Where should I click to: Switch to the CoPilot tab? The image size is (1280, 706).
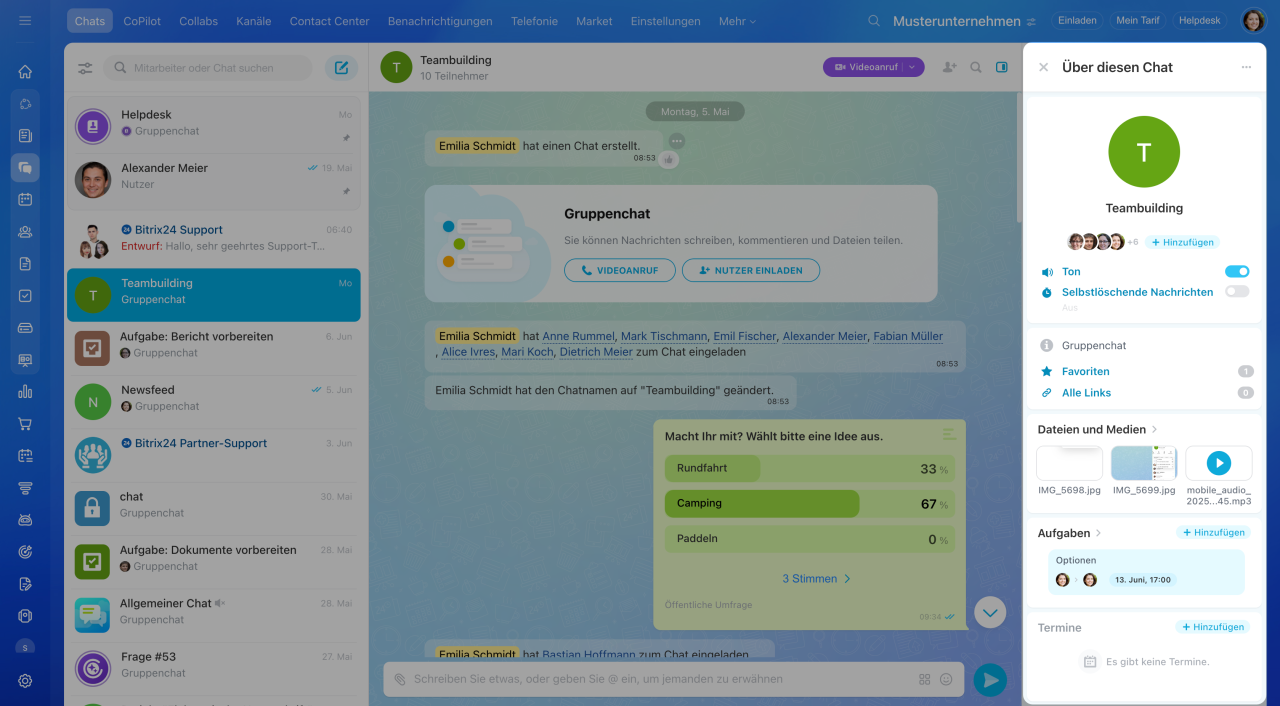pyautogui.click(x=144, y=21)
